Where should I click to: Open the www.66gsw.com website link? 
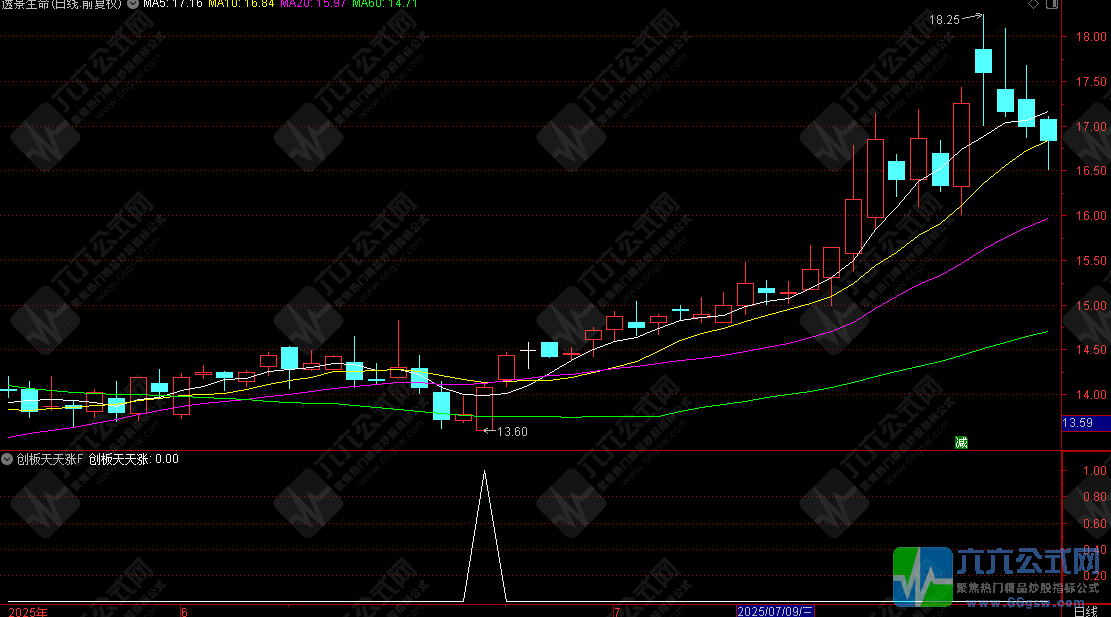pos(1029,603)
